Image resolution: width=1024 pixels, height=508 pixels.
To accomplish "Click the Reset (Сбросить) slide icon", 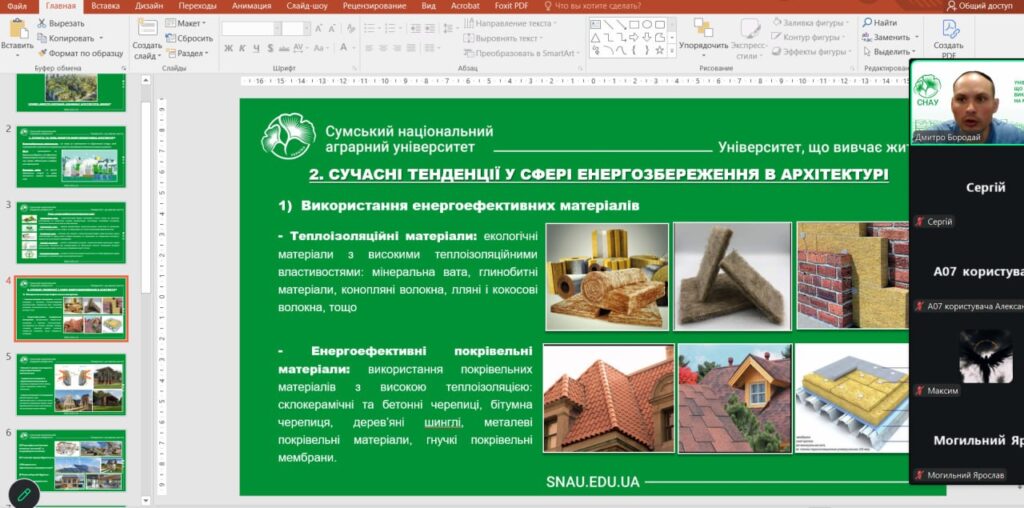I will 171,38.
